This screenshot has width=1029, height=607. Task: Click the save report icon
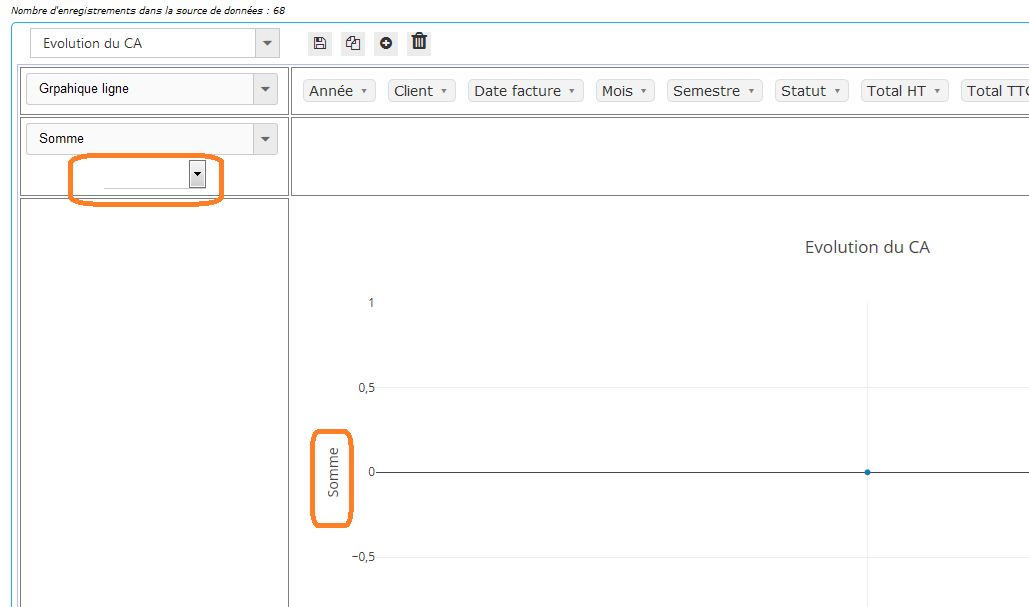320,43
